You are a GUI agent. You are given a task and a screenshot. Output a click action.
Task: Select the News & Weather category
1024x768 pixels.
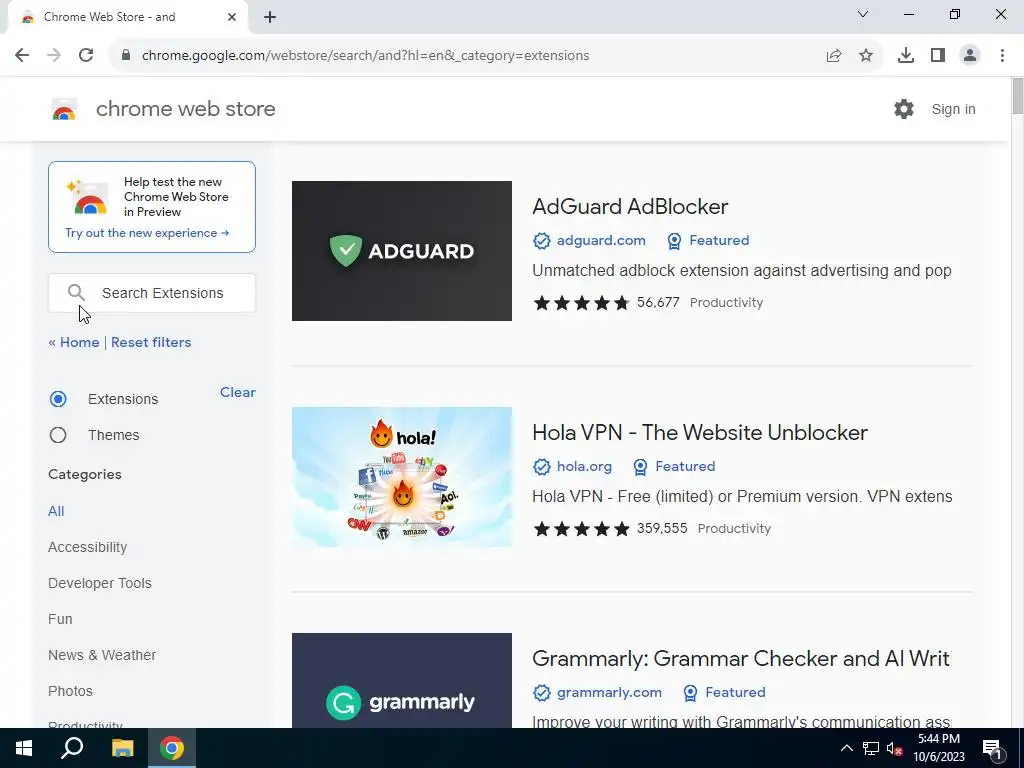(102, 655)
